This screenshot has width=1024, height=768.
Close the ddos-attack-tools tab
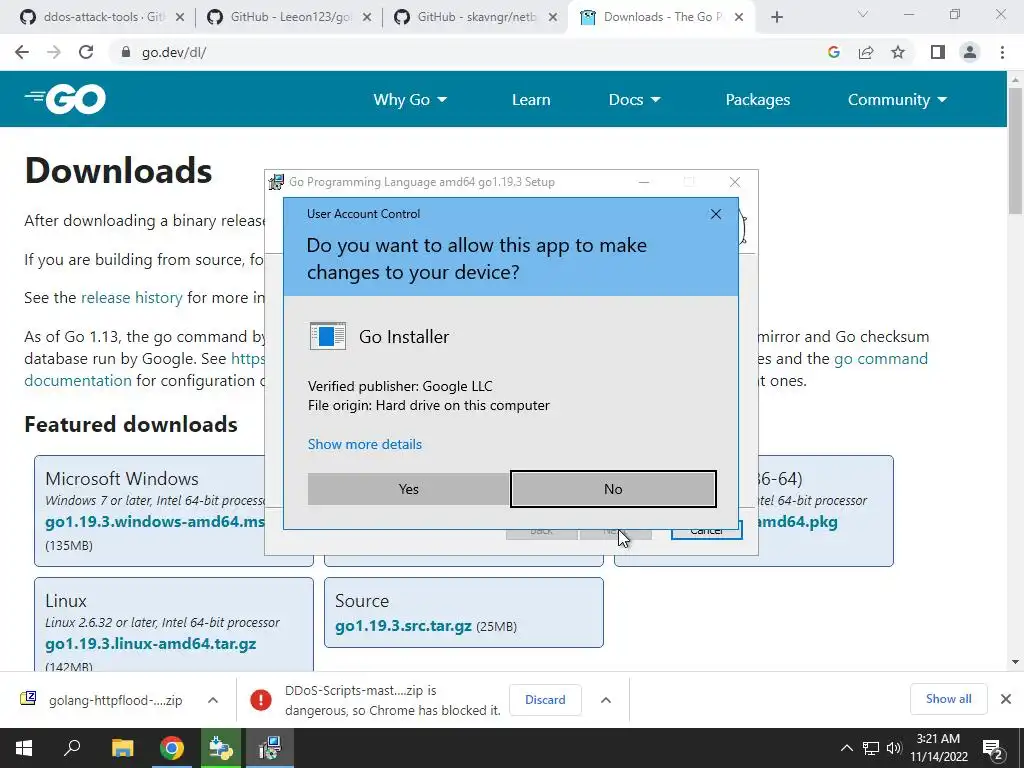[180, 18]
